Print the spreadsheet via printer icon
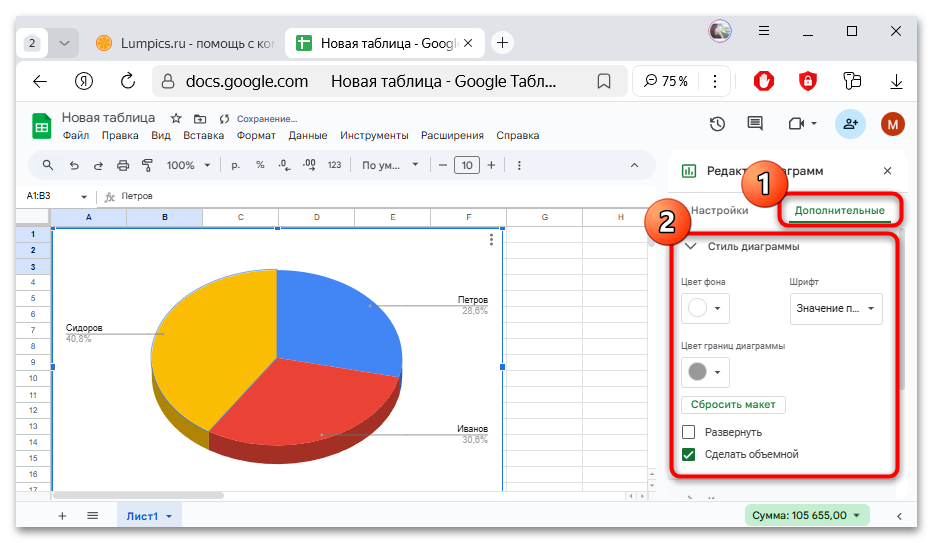 pyautogui.click(x=123, y=165)
